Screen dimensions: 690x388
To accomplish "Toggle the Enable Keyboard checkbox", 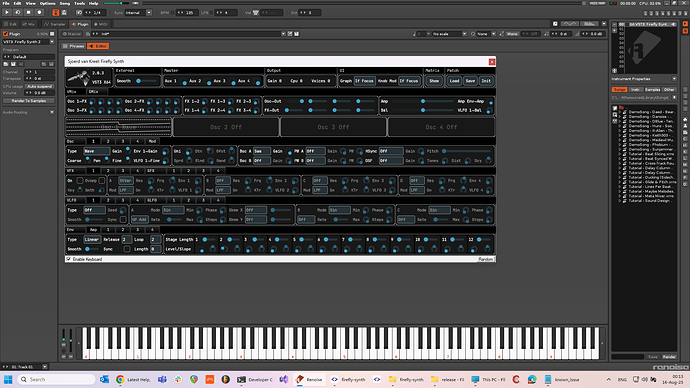I will (69, 260).
